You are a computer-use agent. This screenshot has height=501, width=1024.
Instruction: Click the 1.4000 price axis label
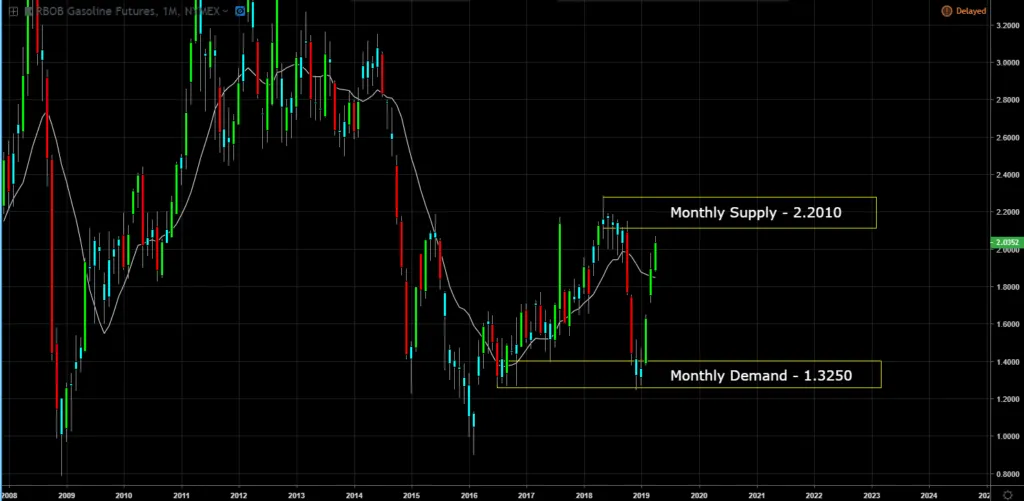click(x=1006, y=362)
